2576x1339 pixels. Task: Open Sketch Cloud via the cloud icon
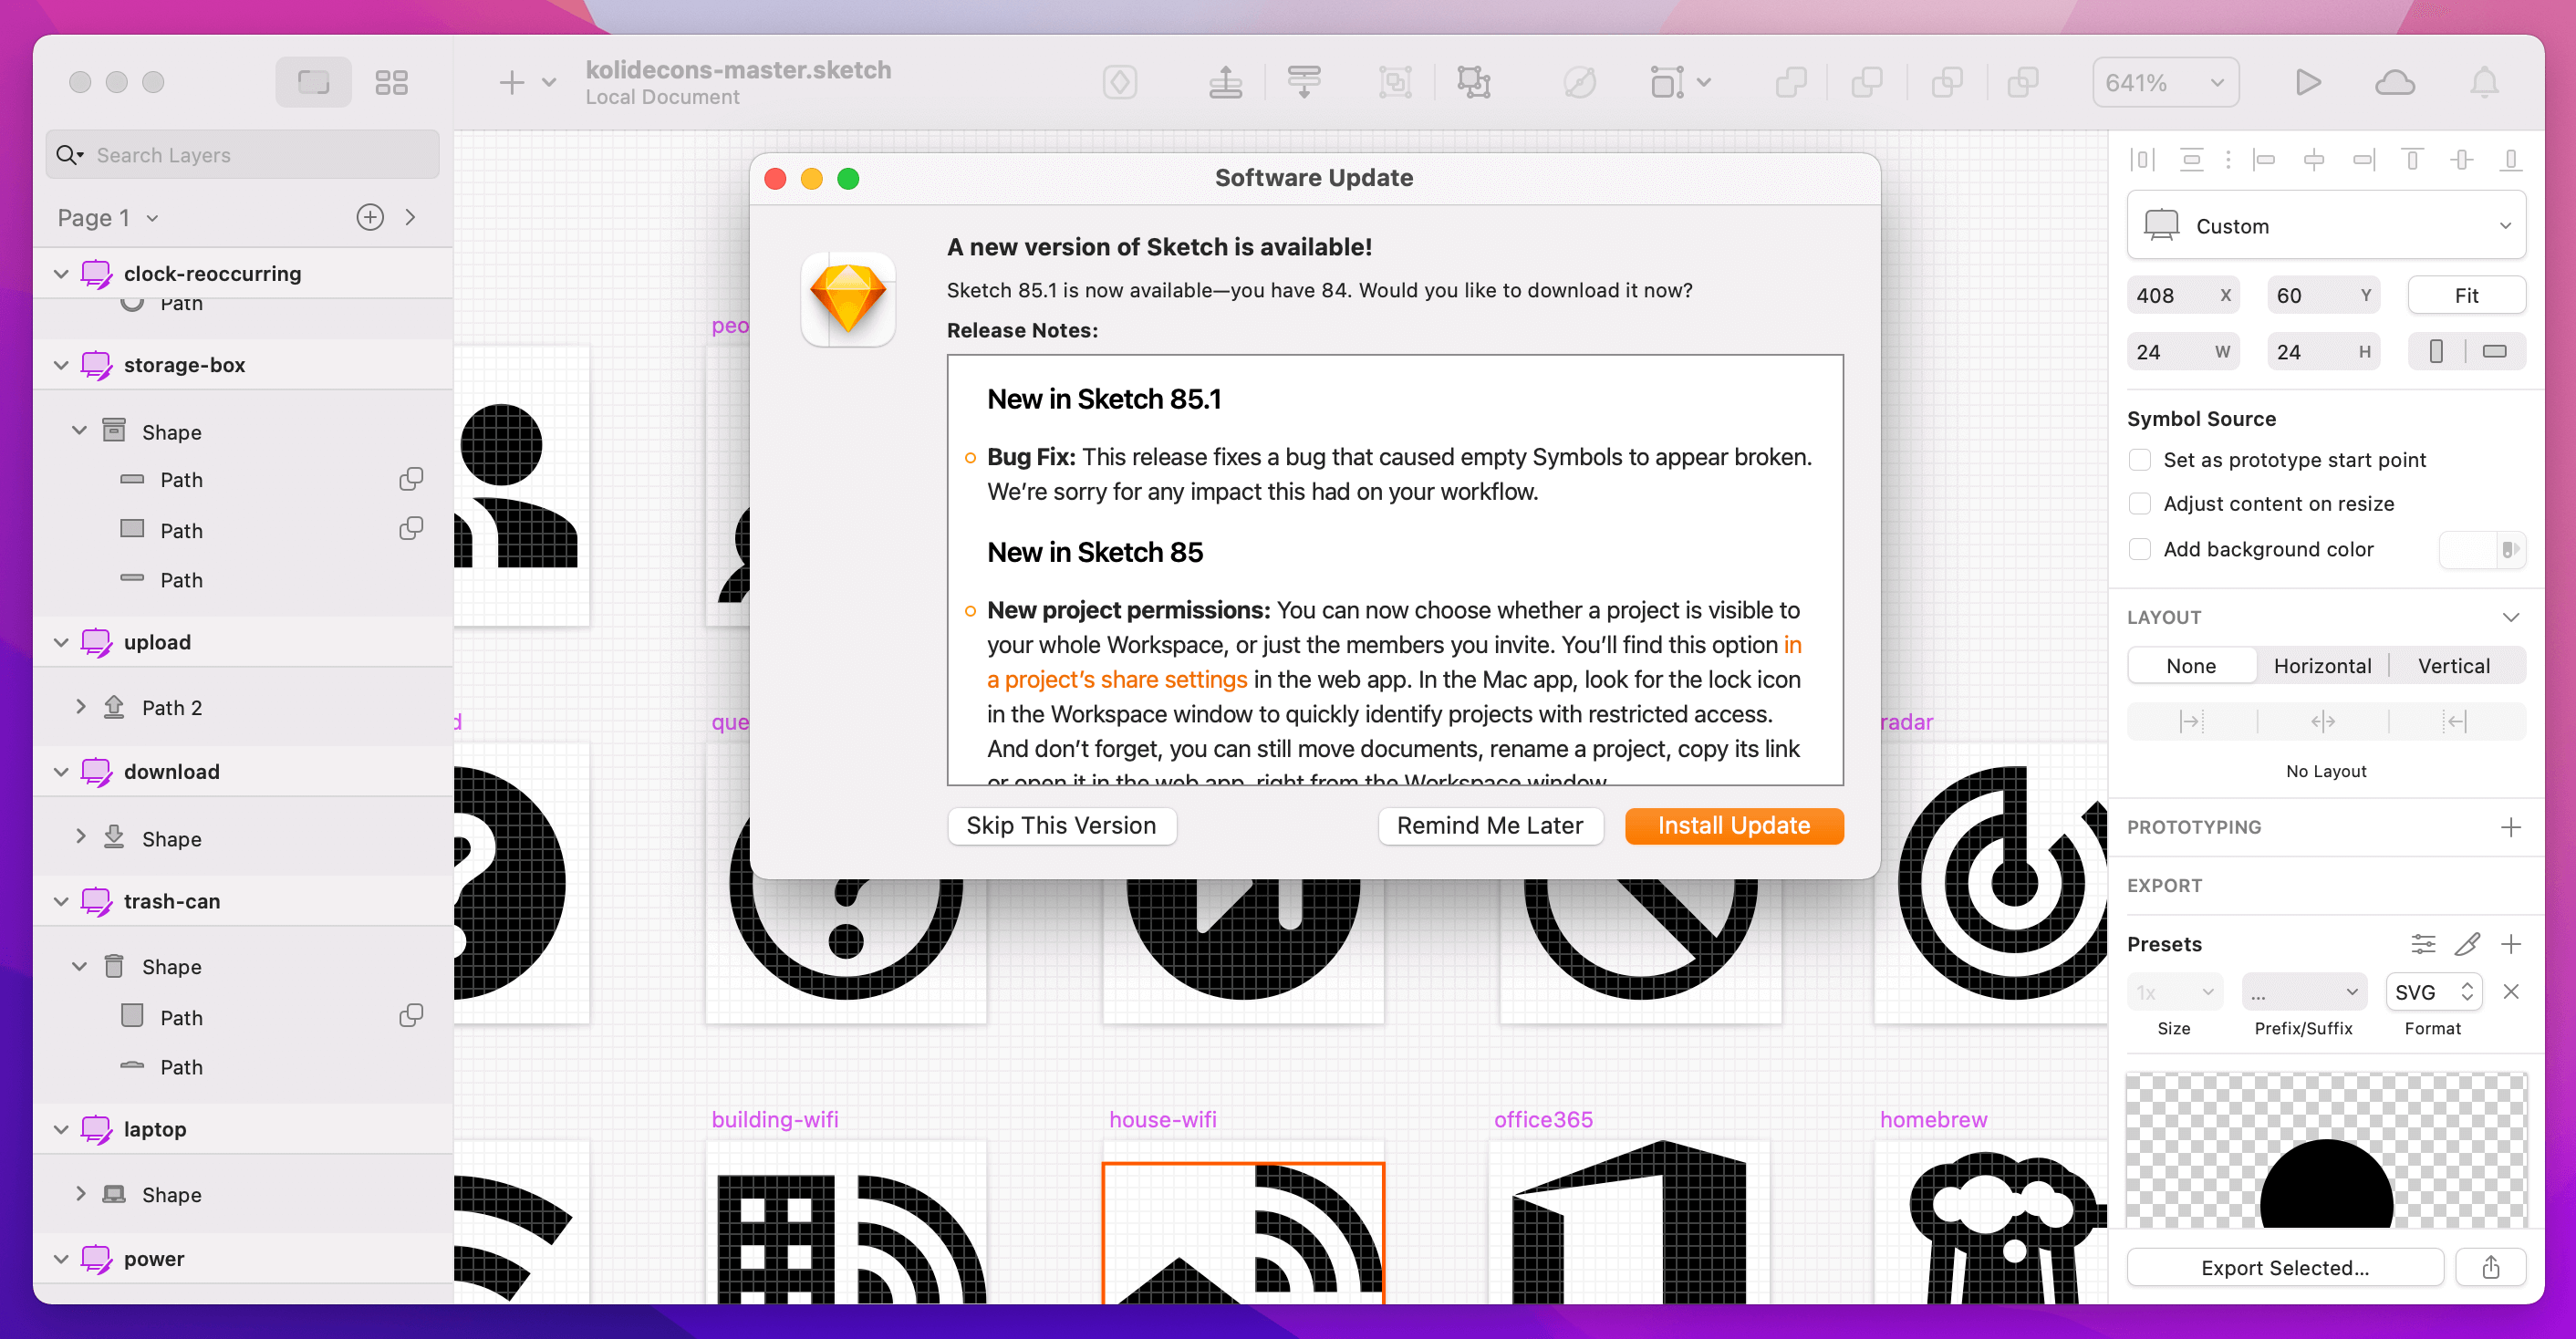[x=2397, y=82]
